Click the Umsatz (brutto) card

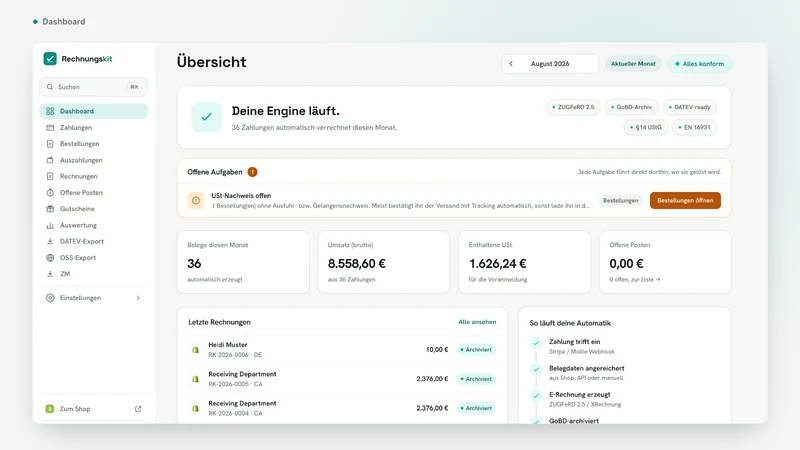[x=384, y=262]
